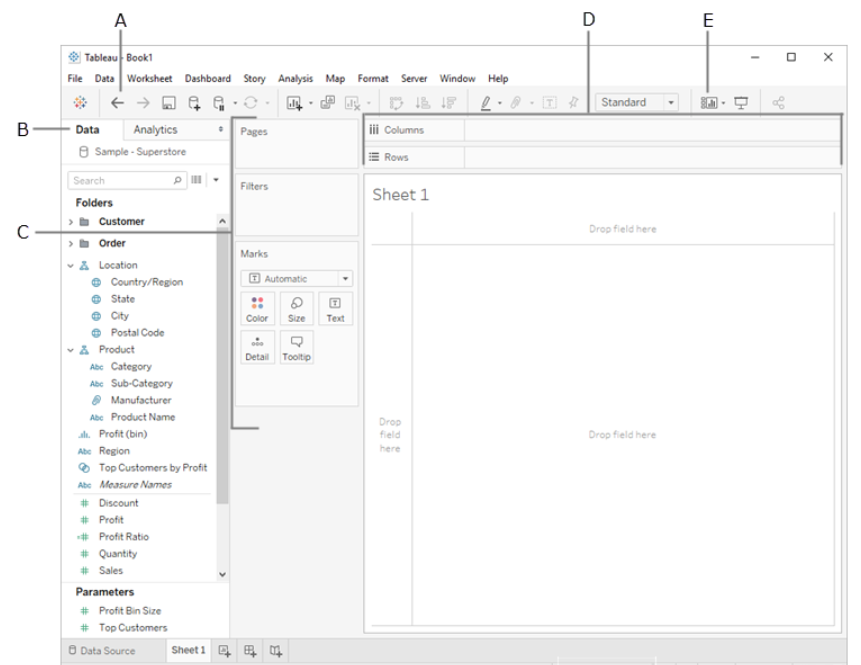
Task: Select the Sample - Superstore data source
Action: pos(133,152)
